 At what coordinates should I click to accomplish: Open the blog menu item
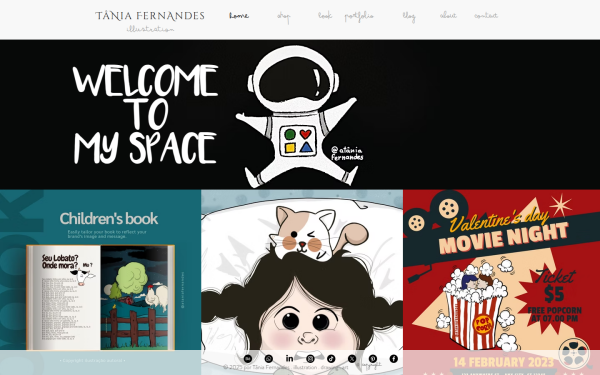[409, 16]
